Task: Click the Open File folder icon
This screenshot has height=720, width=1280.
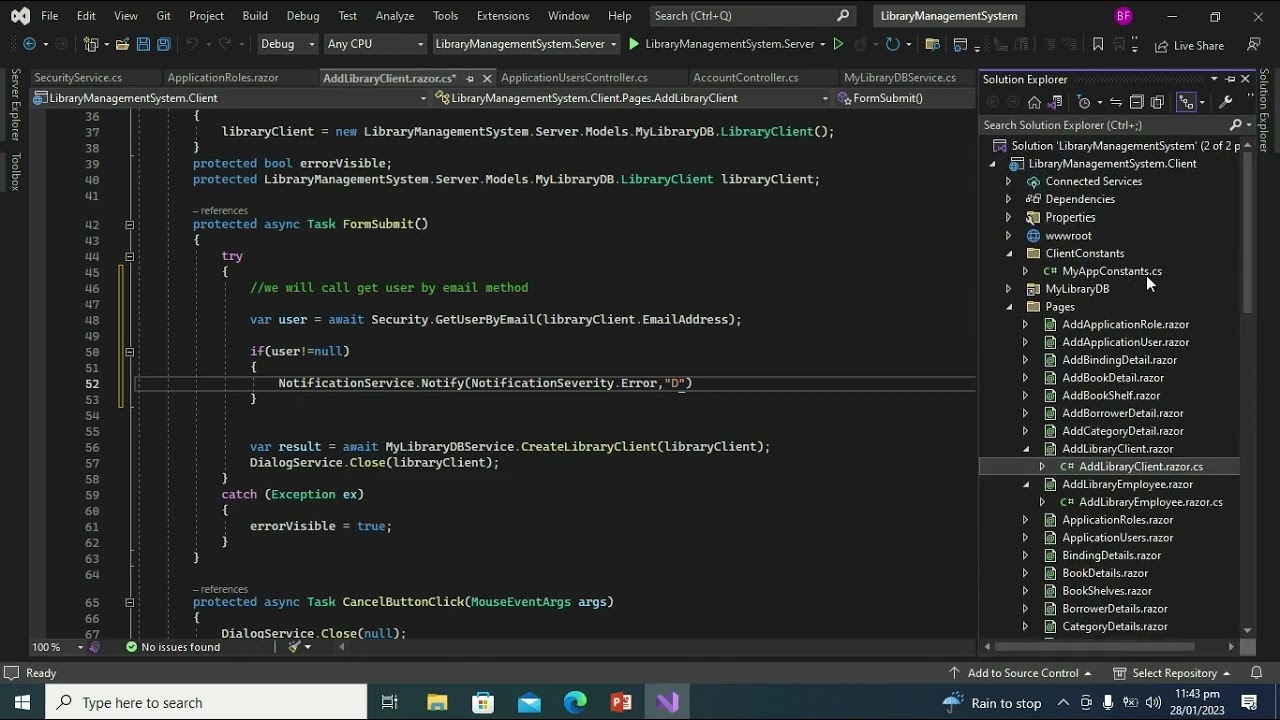Action: tap(122, 44)
